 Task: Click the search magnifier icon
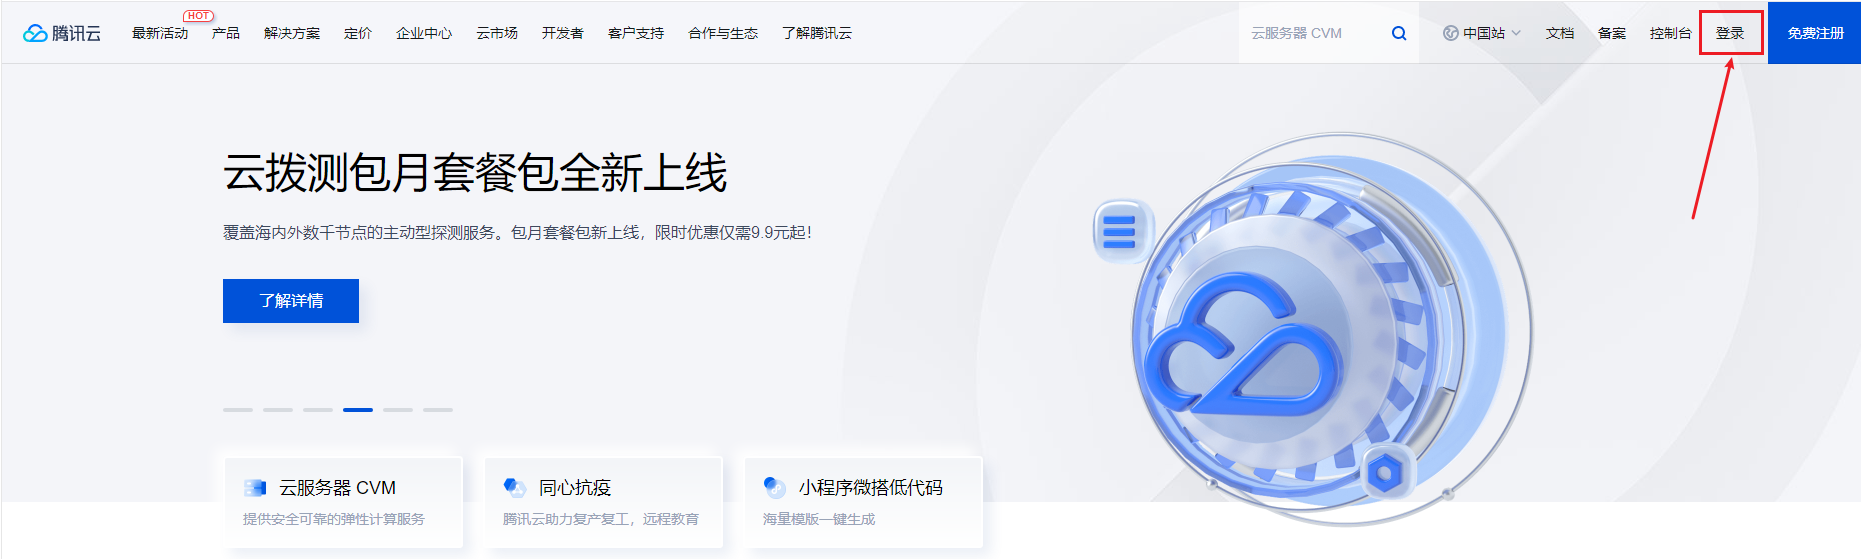tap(1399, 33)
